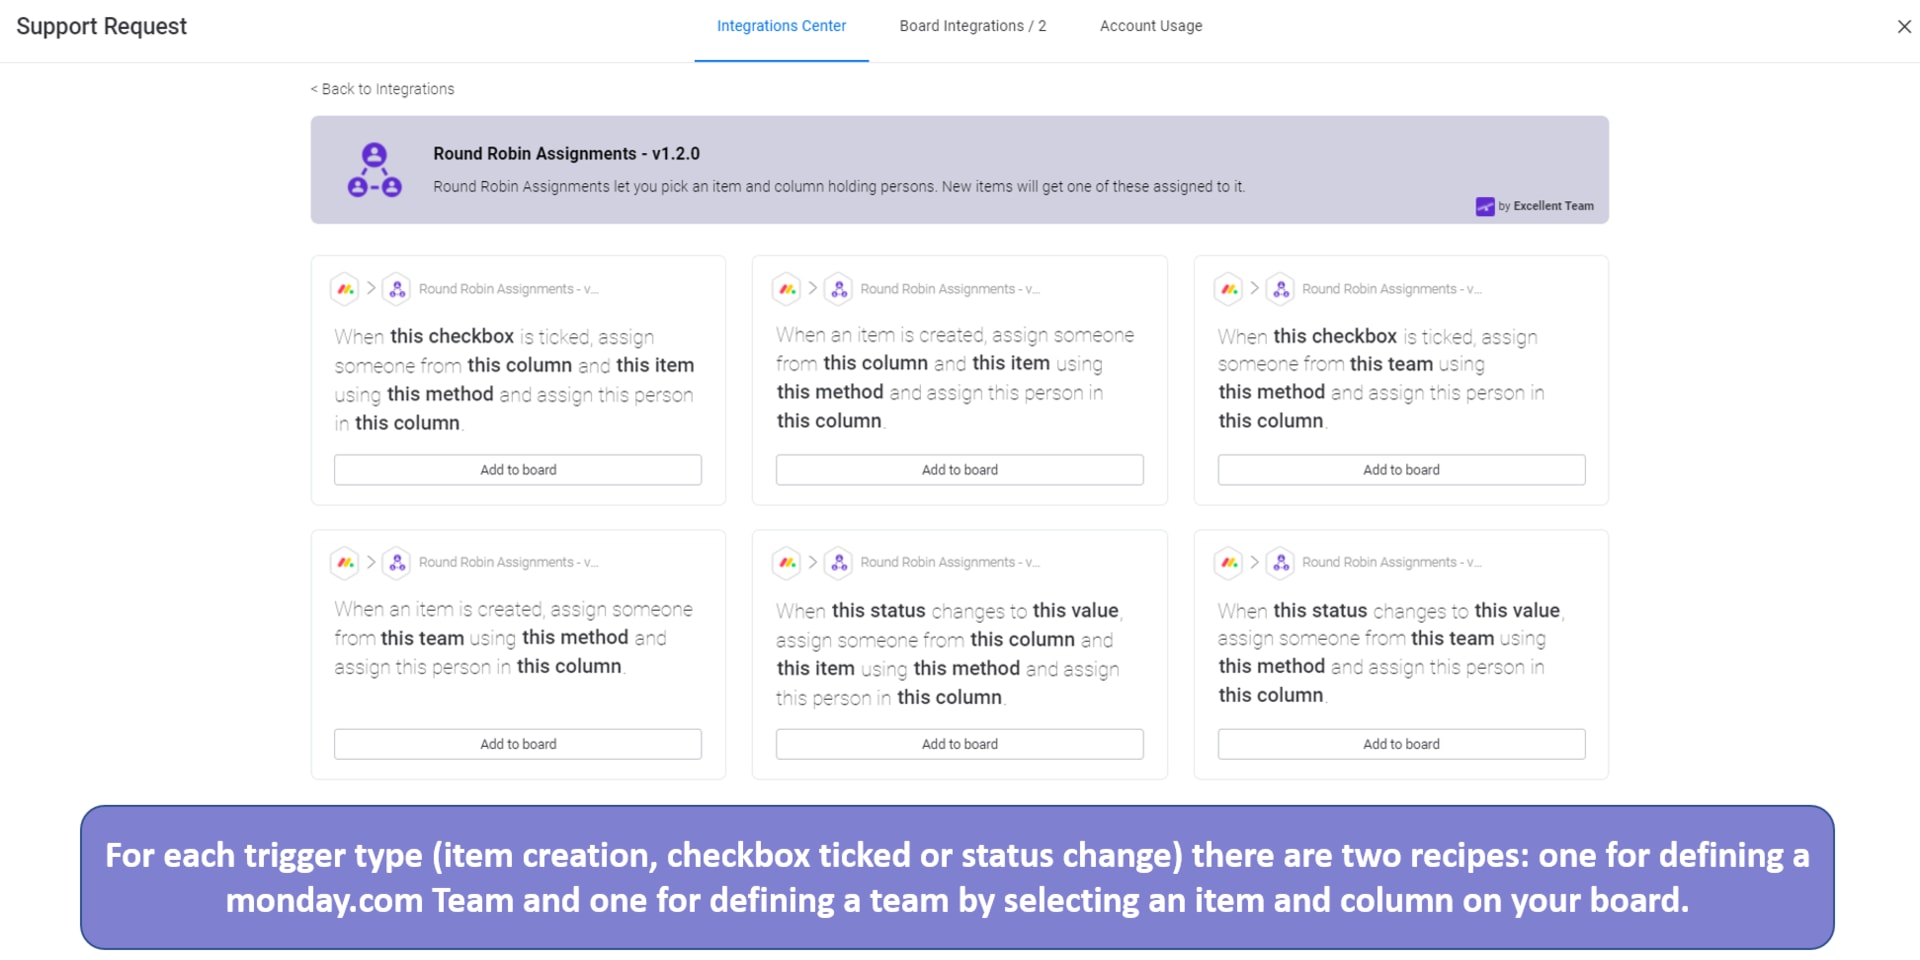This screenshot has width=1920, height=960.
Task: Click the Round Robin Assignments app logo in banner
Action: point(374,170)
